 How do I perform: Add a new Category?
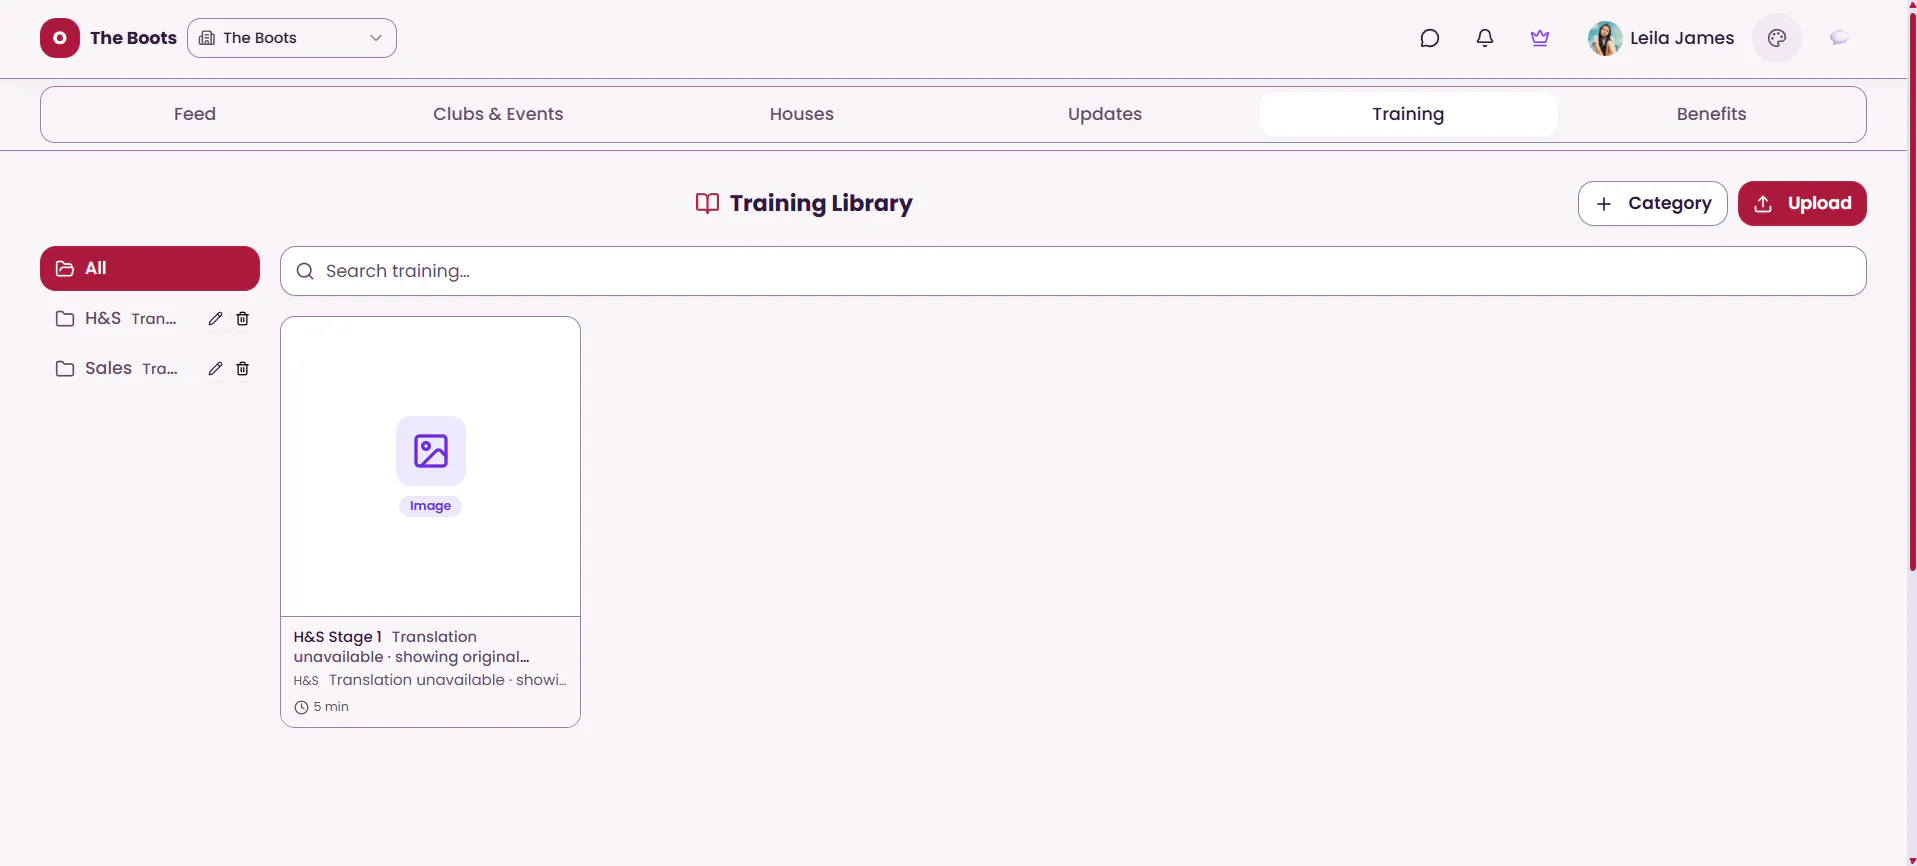pyautogui.click(x=1652, y=203)
